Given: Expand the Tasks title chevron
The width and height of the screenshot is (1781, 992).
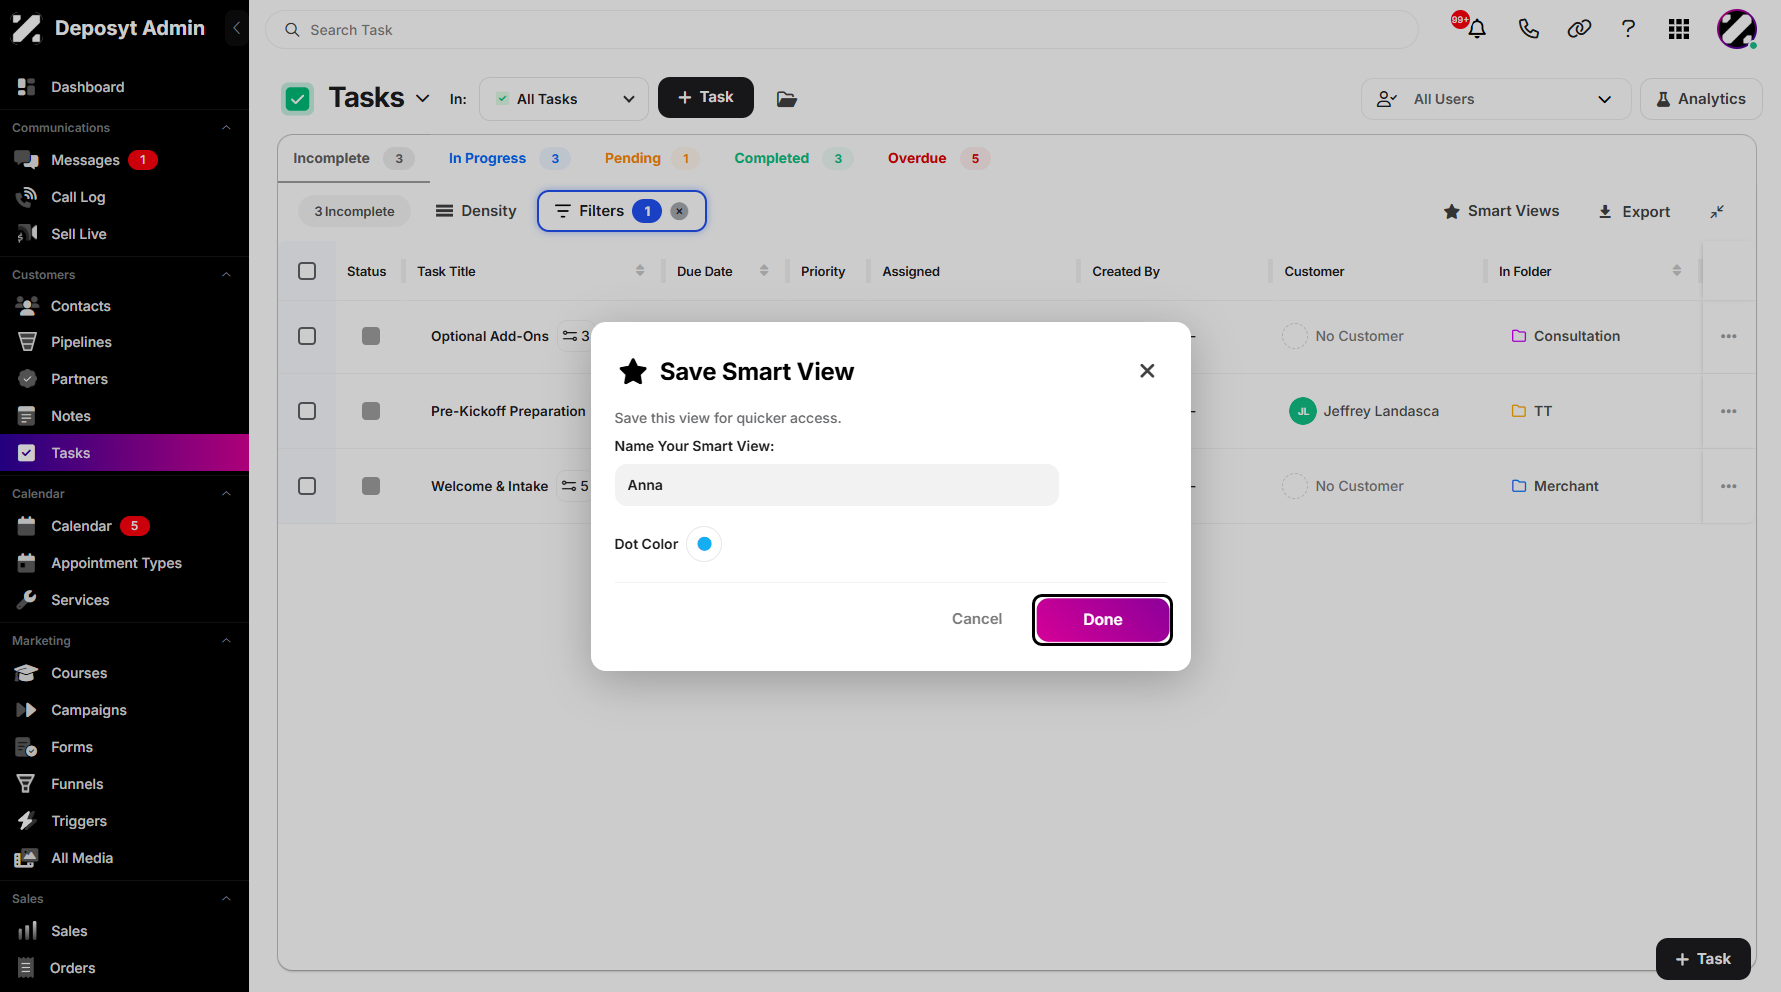Looking at the screenshot, I should (x=423, y=98).
